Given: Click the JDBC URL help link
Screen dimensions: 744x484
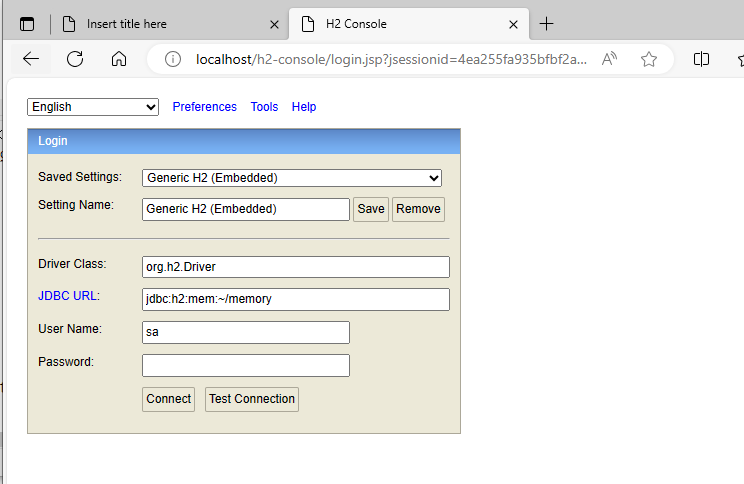Looking at the screenshot, I should tap(67, 296).
